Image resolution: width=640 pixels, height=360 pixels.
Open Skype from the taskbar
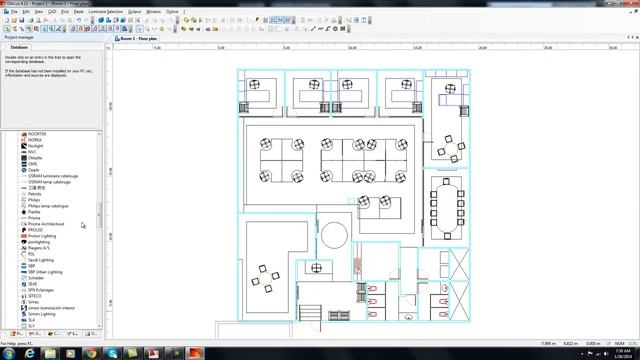click(x=112, y=353)
